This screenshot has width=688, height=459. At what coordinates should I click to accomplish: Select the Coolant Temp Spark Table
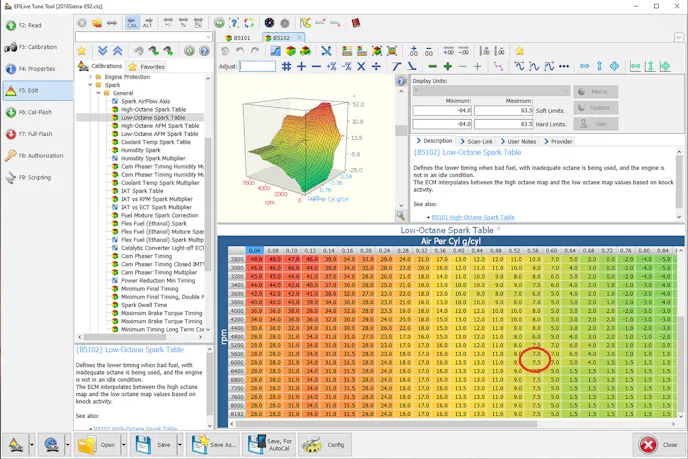pyautogui.click(x=155, y=142)
